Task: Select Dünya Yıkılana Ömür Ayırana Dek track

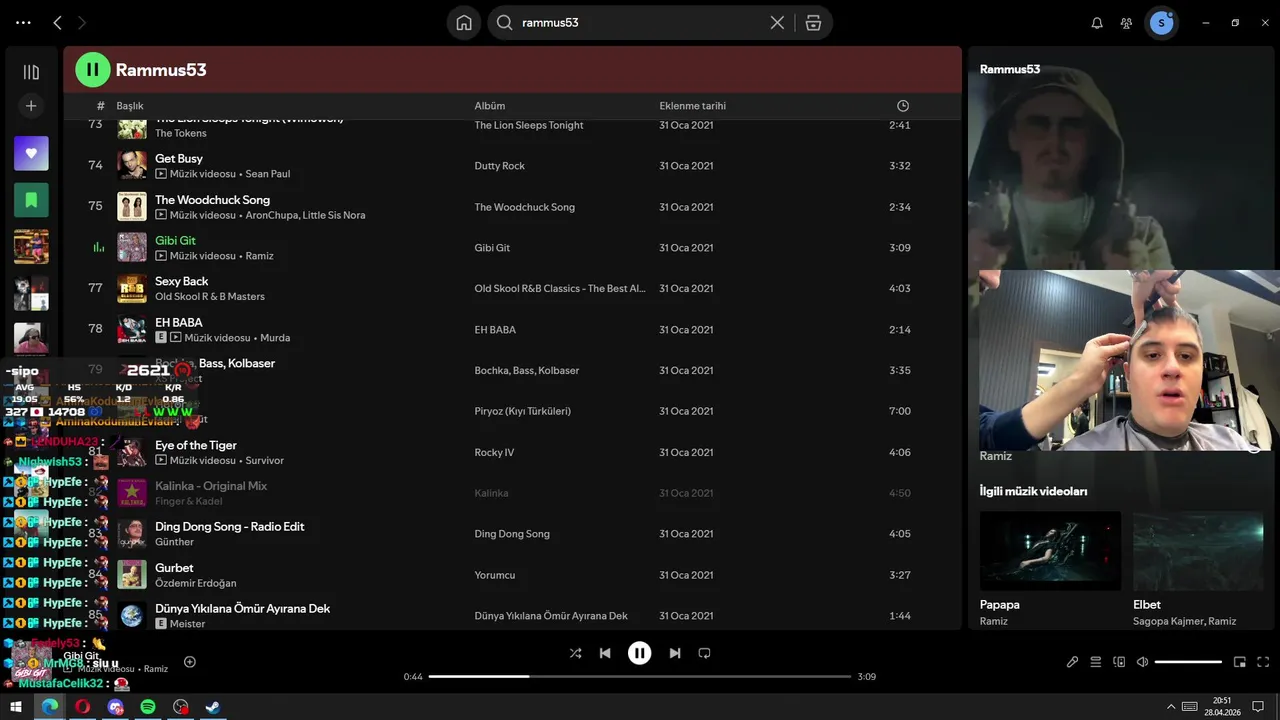Action: click(242, 608)
